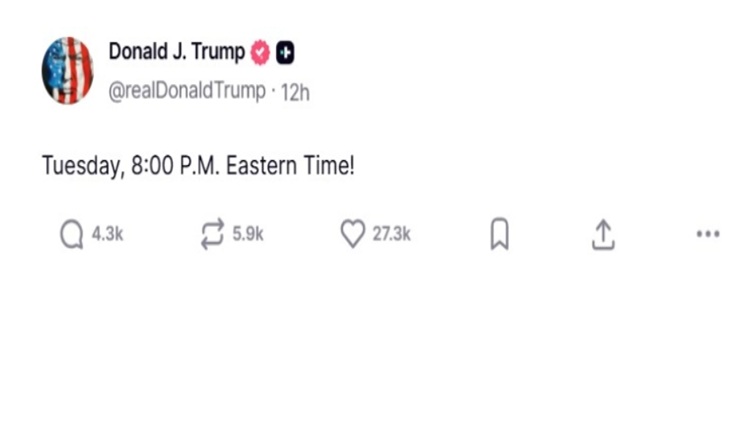Open the @realDonaldTrump handle link
This screenshot has height=430, width=750.
pyautogui.click(x=186, y=91)
